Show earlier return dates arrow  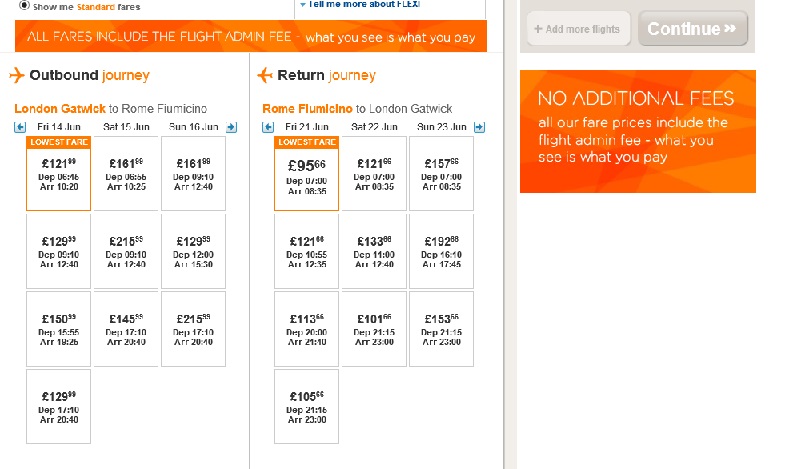pyautogui.click(x=267, y=127)
